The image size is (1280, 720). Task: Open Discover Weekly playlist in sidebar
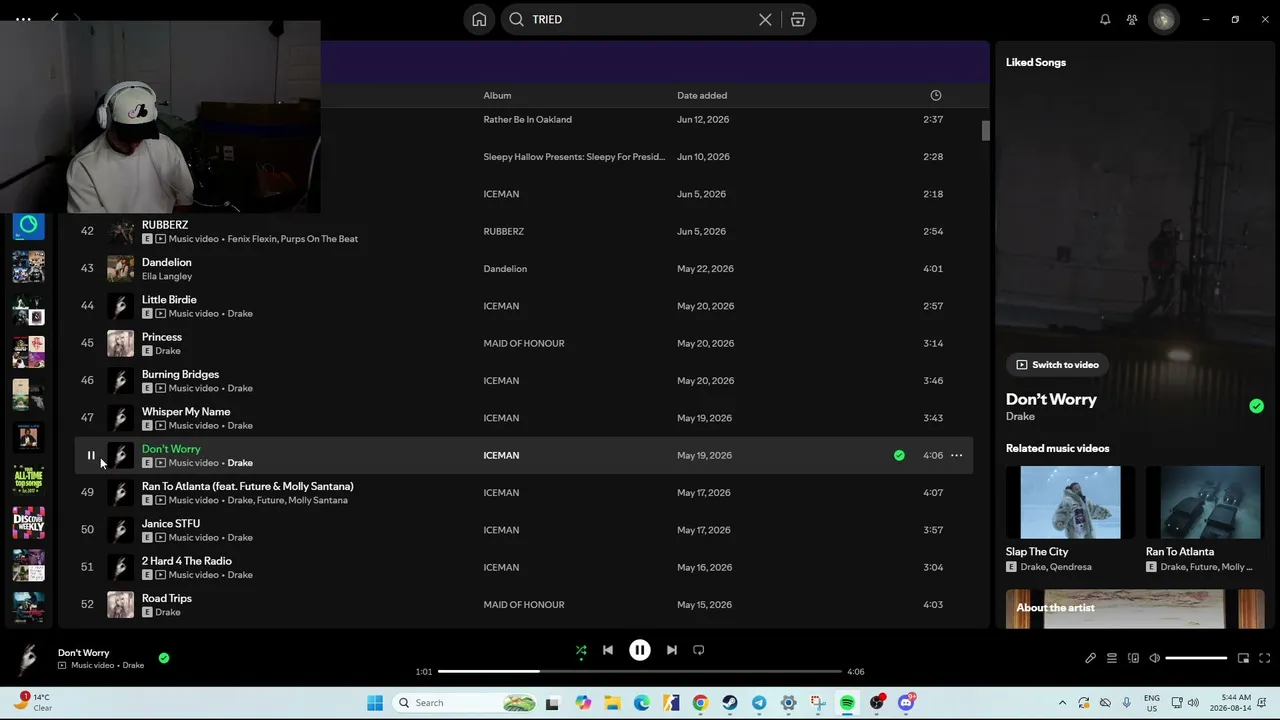[28, 522]
